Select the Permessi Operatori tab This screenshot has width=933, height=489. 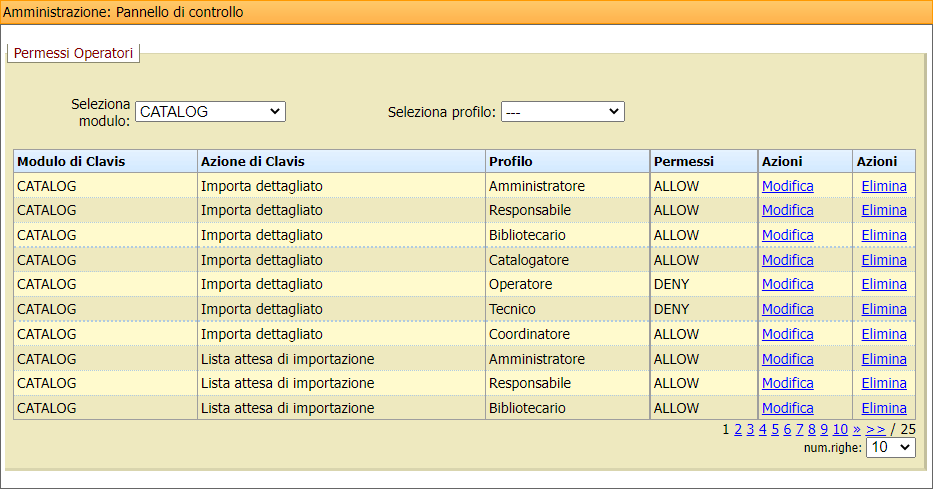[x=73, y=53]
